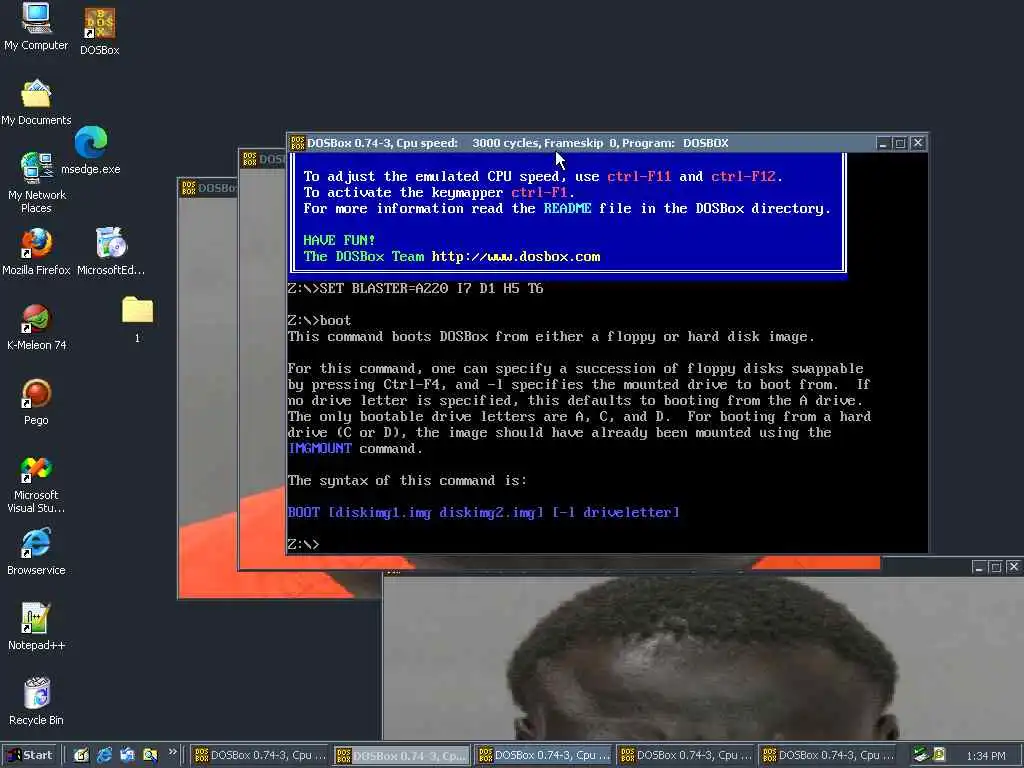Expand the Quick Launch overflow chevron
The height and width of the screenshot is (768, 1024).
coord(172,752)
